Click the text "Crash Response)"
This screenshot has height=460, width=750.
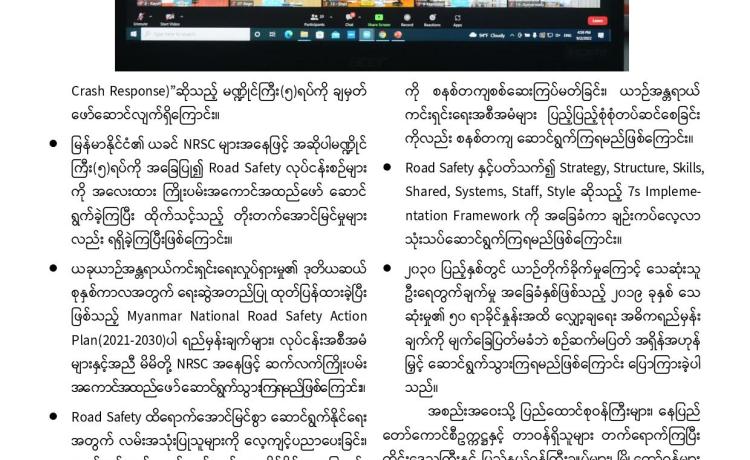click(120, 91)
